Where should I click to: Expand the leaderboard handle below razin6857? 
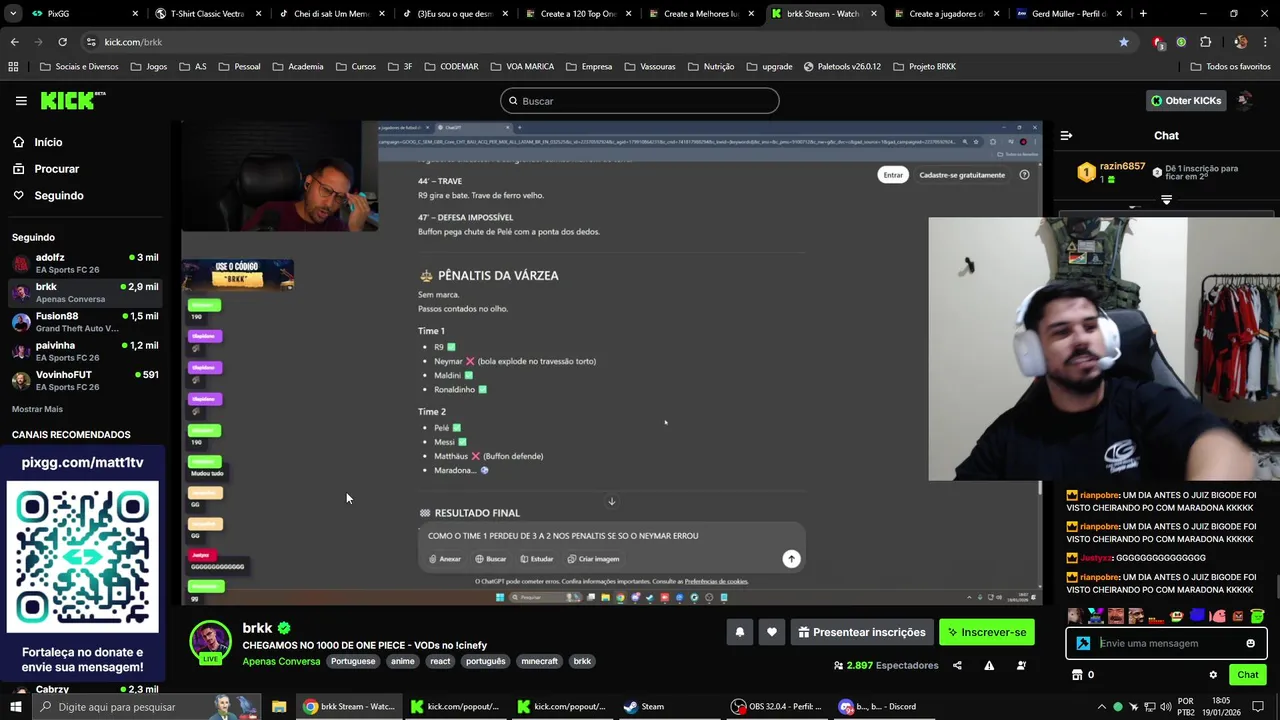(1166, 200)
